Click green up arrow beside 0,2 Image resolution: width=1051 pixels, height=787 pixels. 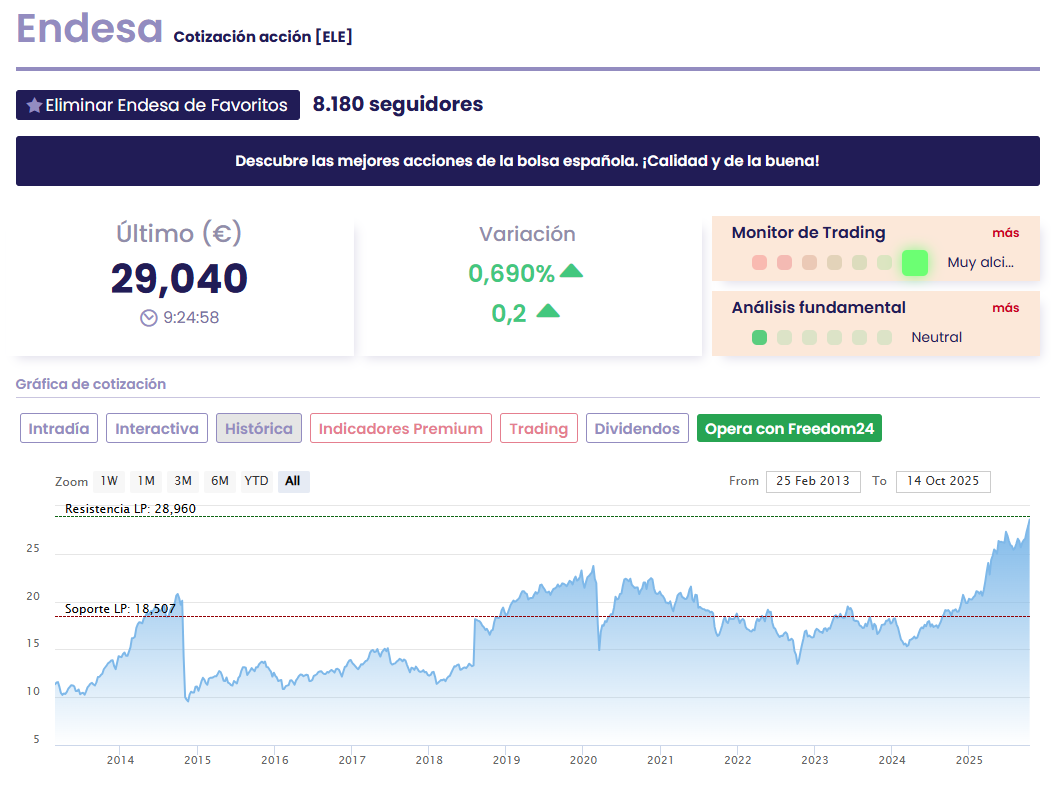(548, 312)
